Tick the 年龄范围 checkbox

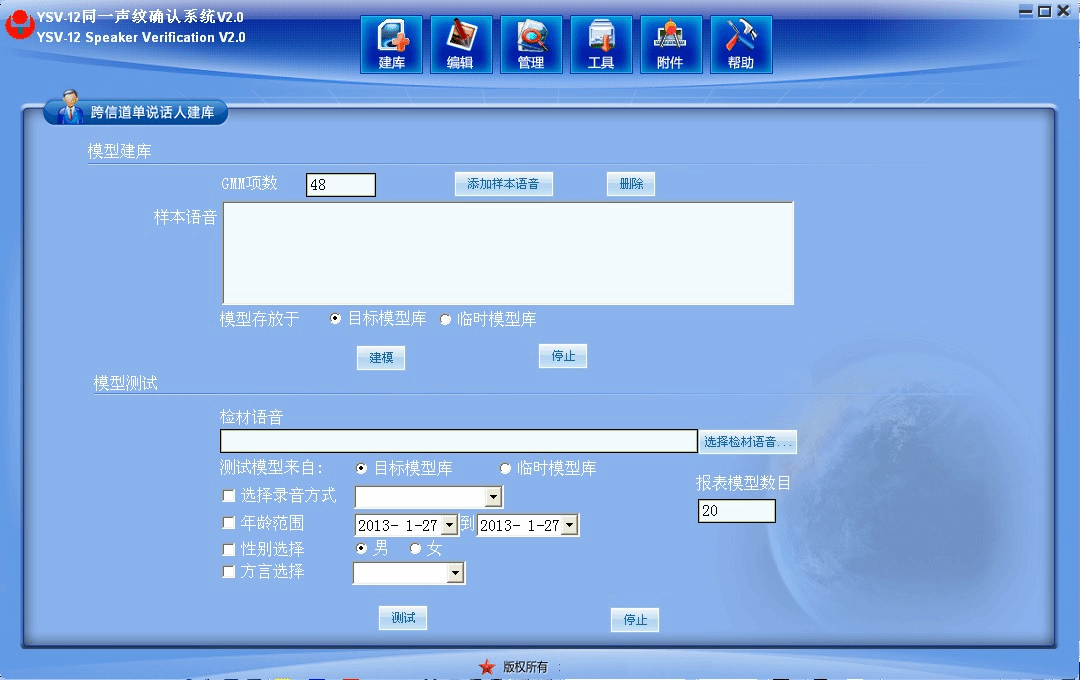point(229,523)
